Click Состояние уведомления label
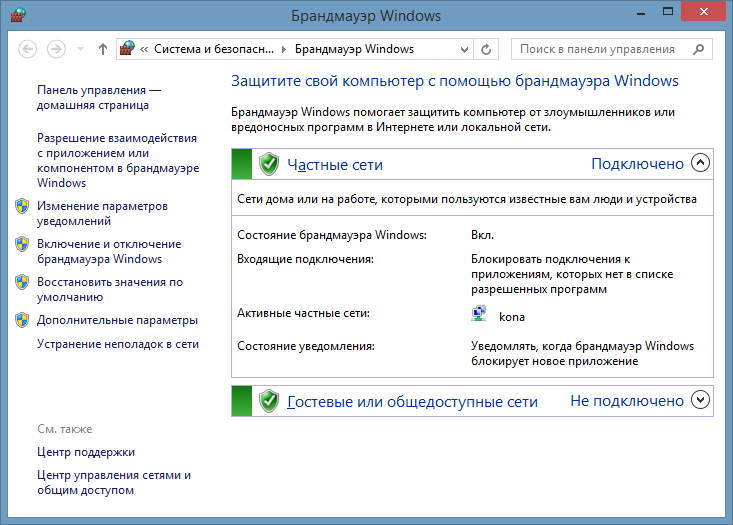The height and width of the screenshot is (525, 733). (306, 346)
